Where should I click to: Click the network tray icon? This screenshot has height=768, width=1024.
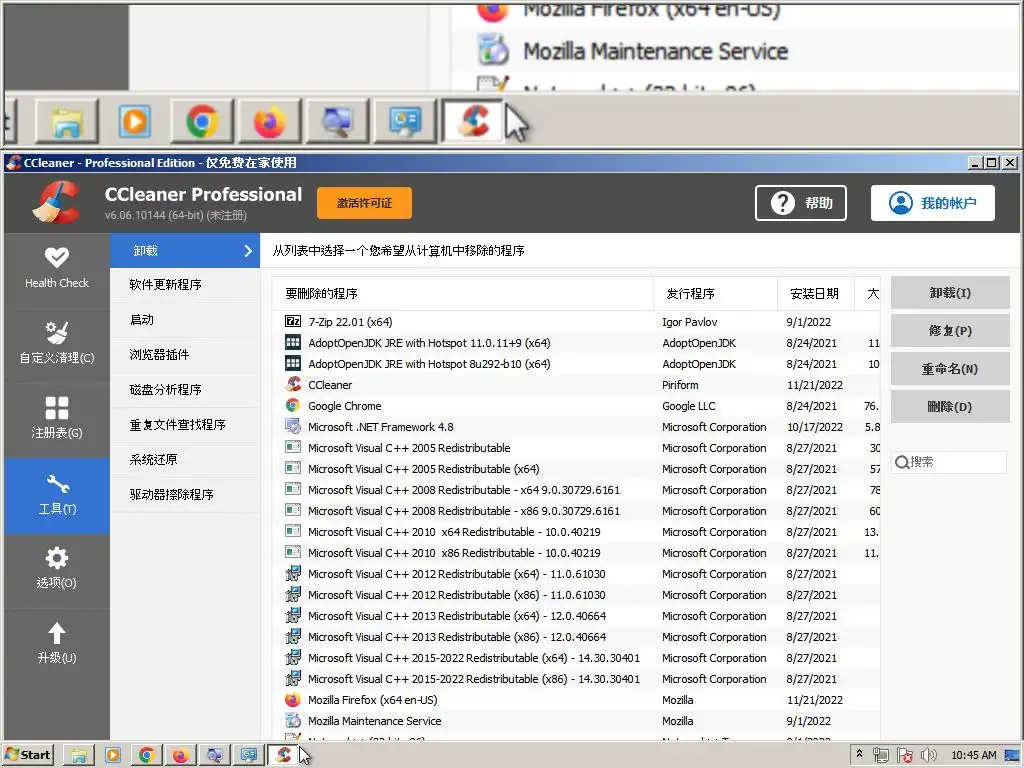881,755
